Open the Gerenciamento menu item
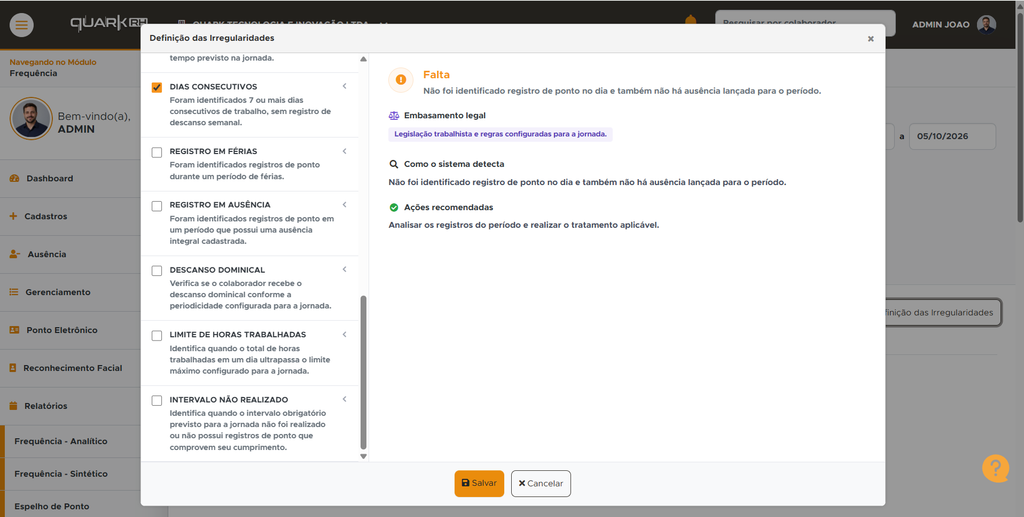The image size is (1024, 517). (x=70, y=292)
